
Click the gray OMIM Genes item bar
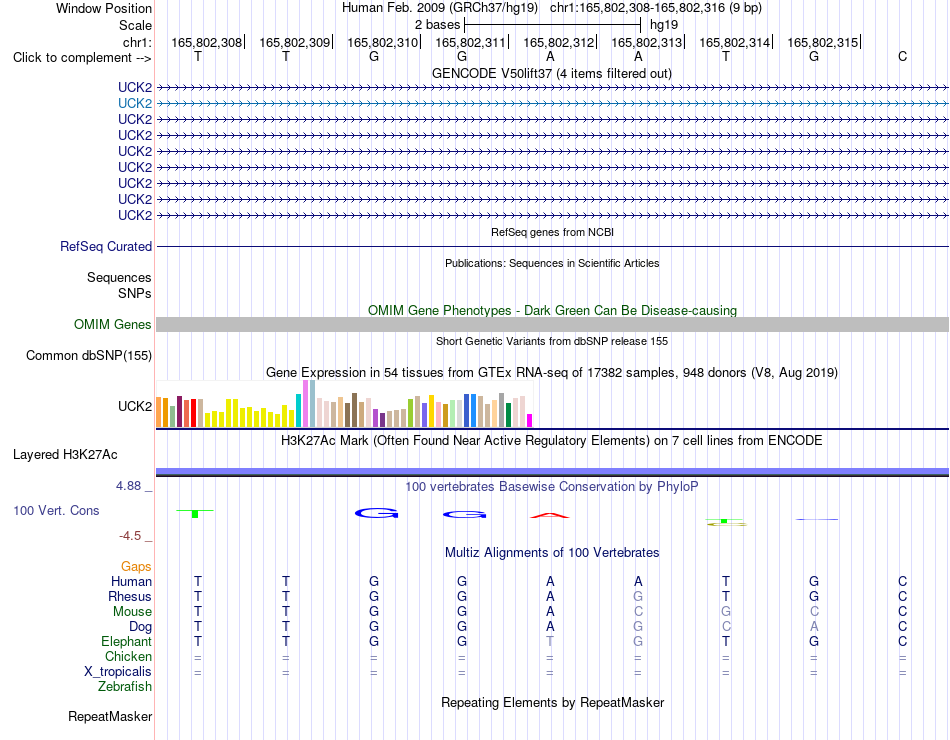(552, 325)
